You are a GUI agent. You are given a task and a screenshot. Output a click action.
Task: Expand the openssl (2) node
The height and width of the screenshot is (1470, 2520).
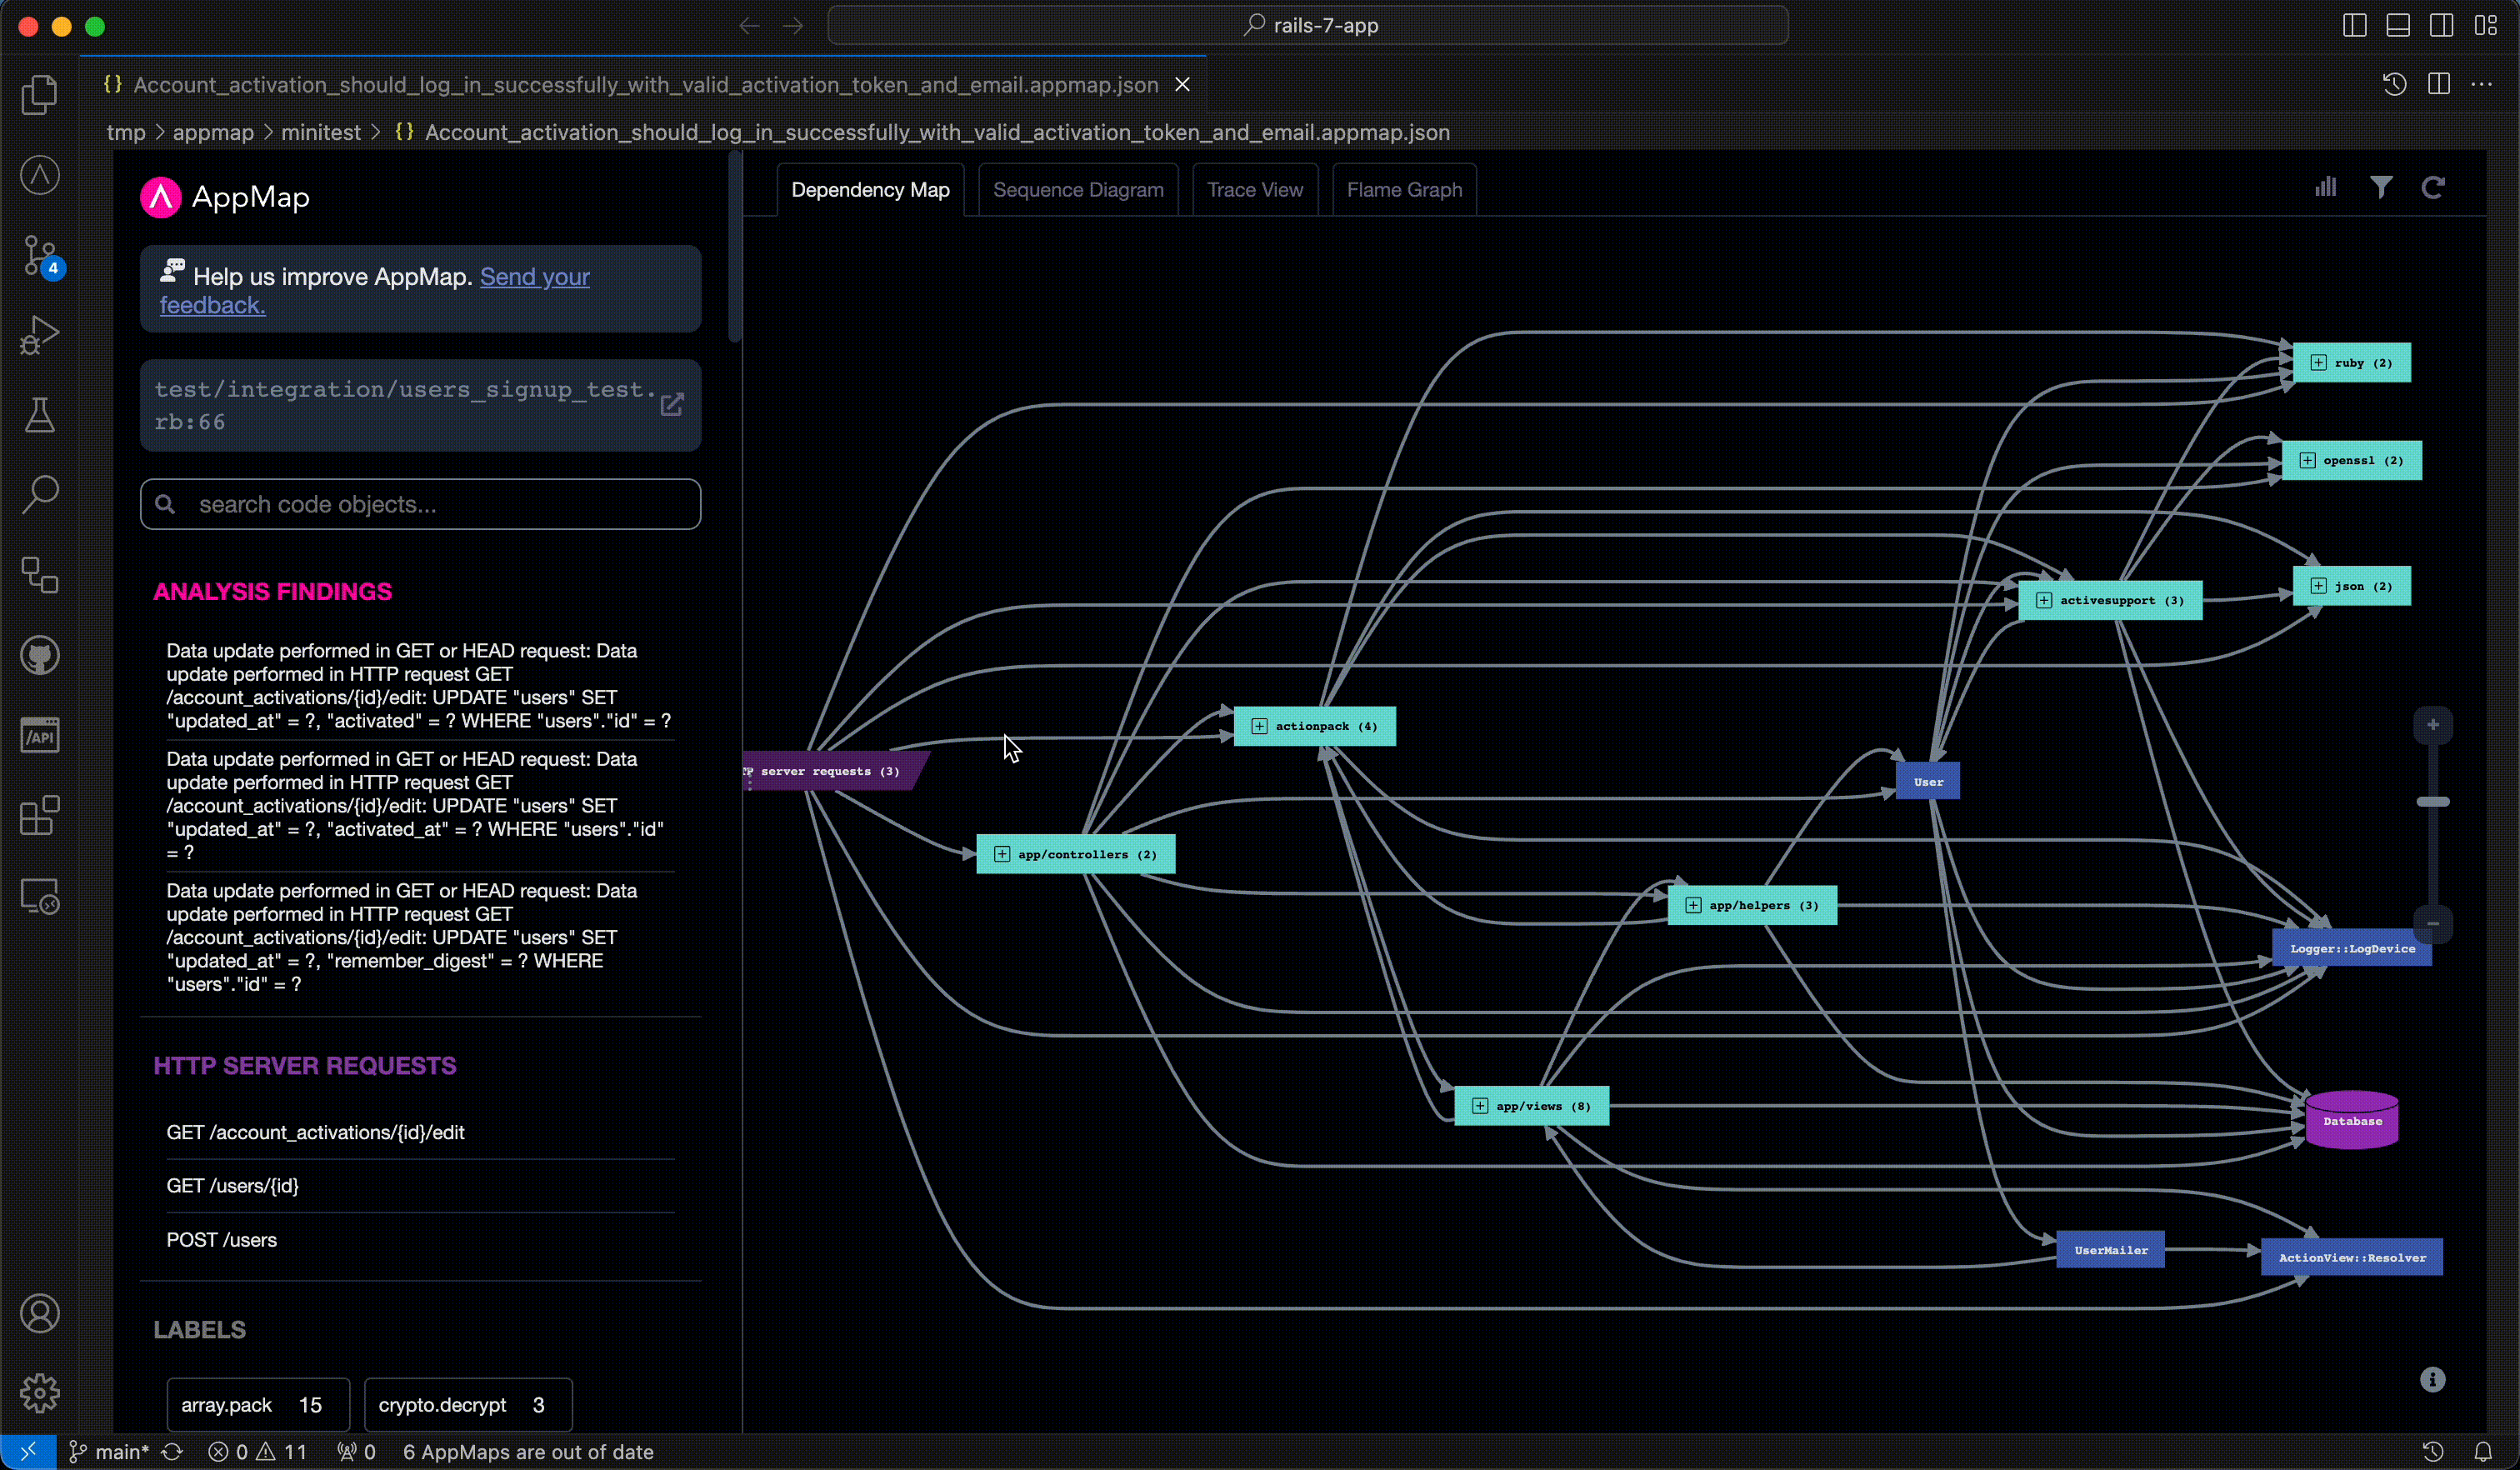(2307, 460)
